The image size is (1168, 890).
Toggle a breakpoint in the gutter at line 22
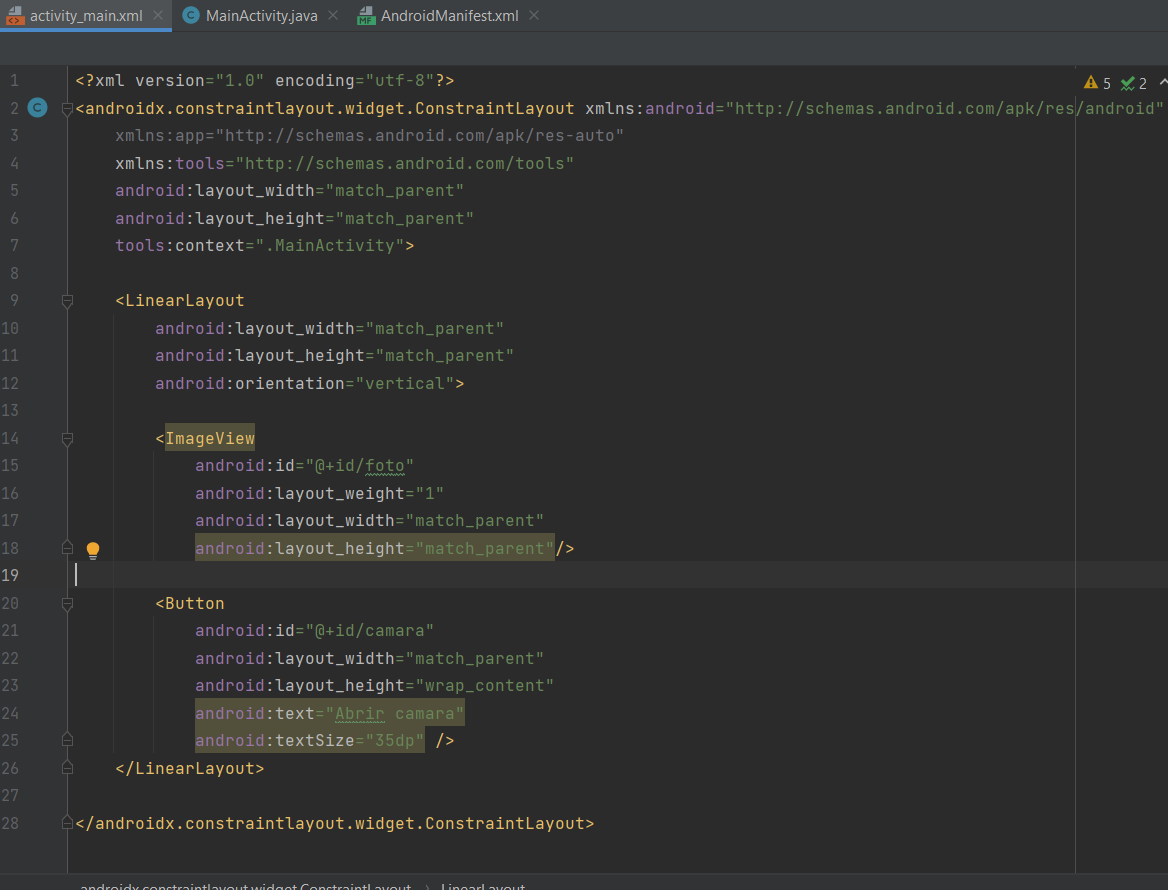pyautogui.click(x=50, y=657)
